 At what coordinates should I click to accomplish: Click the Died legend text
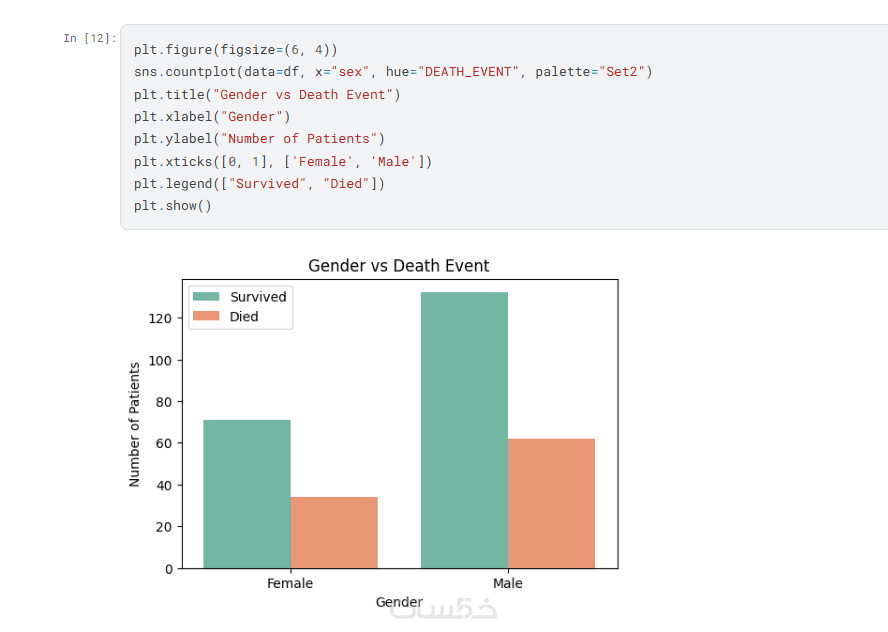[244, 317]
